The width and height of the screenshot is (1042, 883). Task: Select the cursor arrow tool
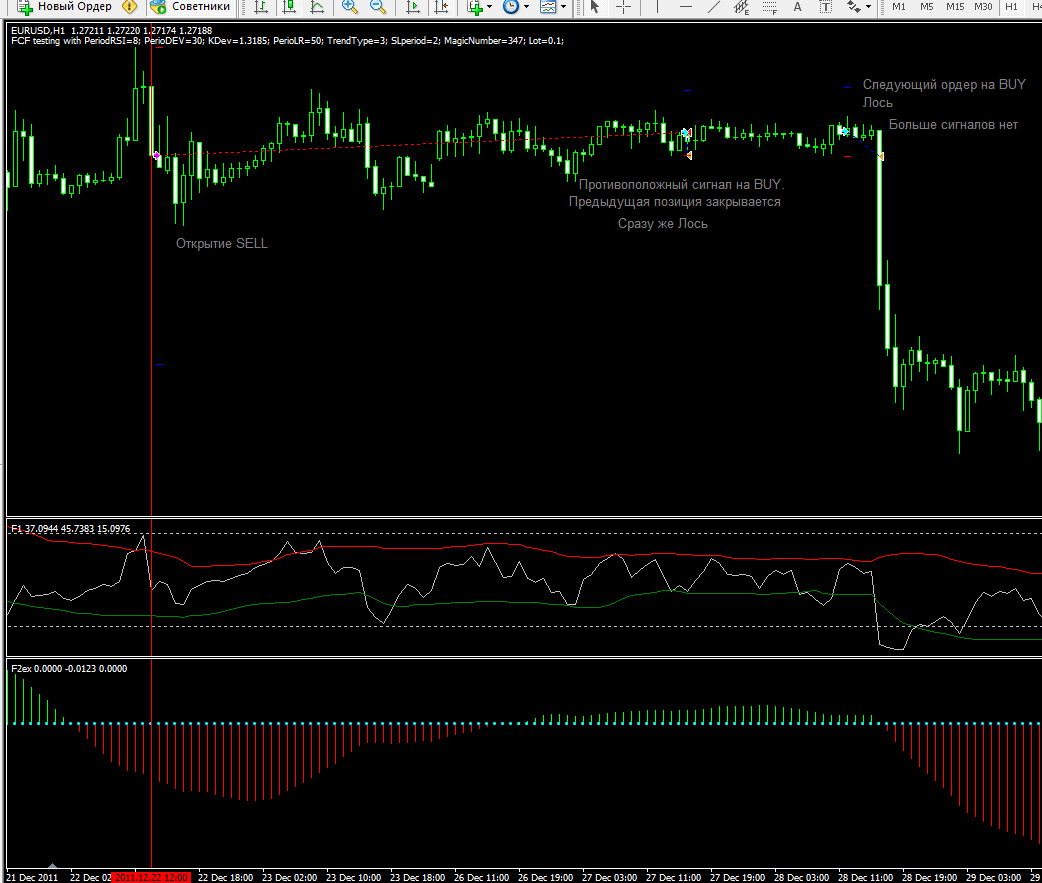click(595, 7)
